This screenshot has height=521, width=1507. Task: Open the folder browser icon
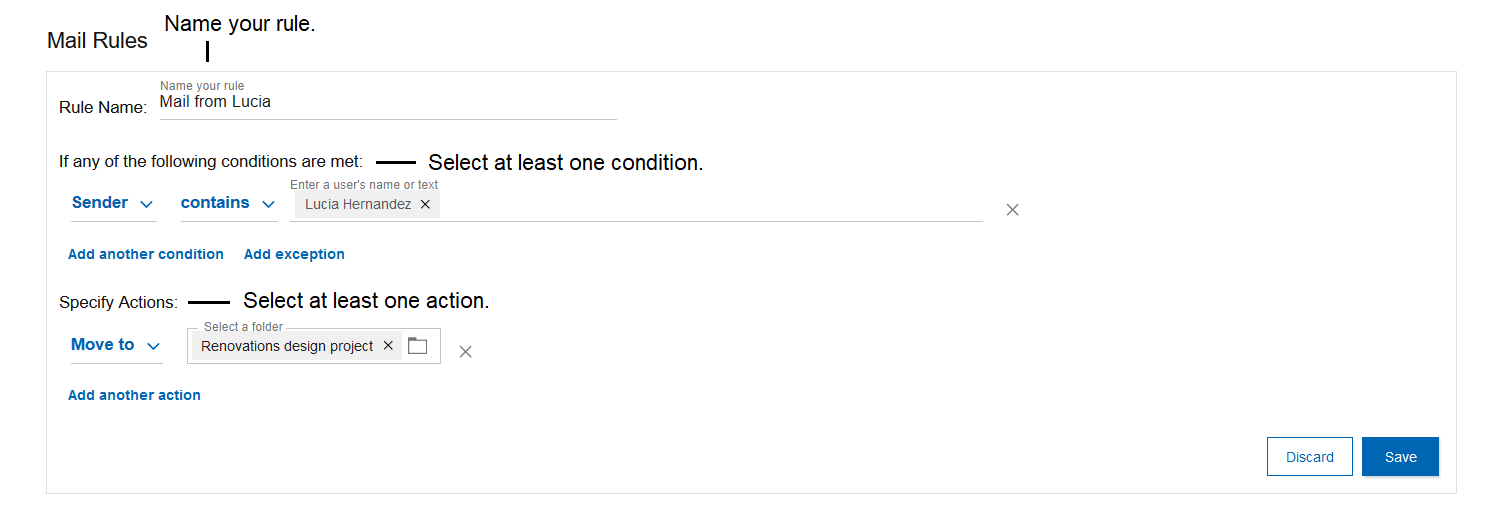pos(417,346)
